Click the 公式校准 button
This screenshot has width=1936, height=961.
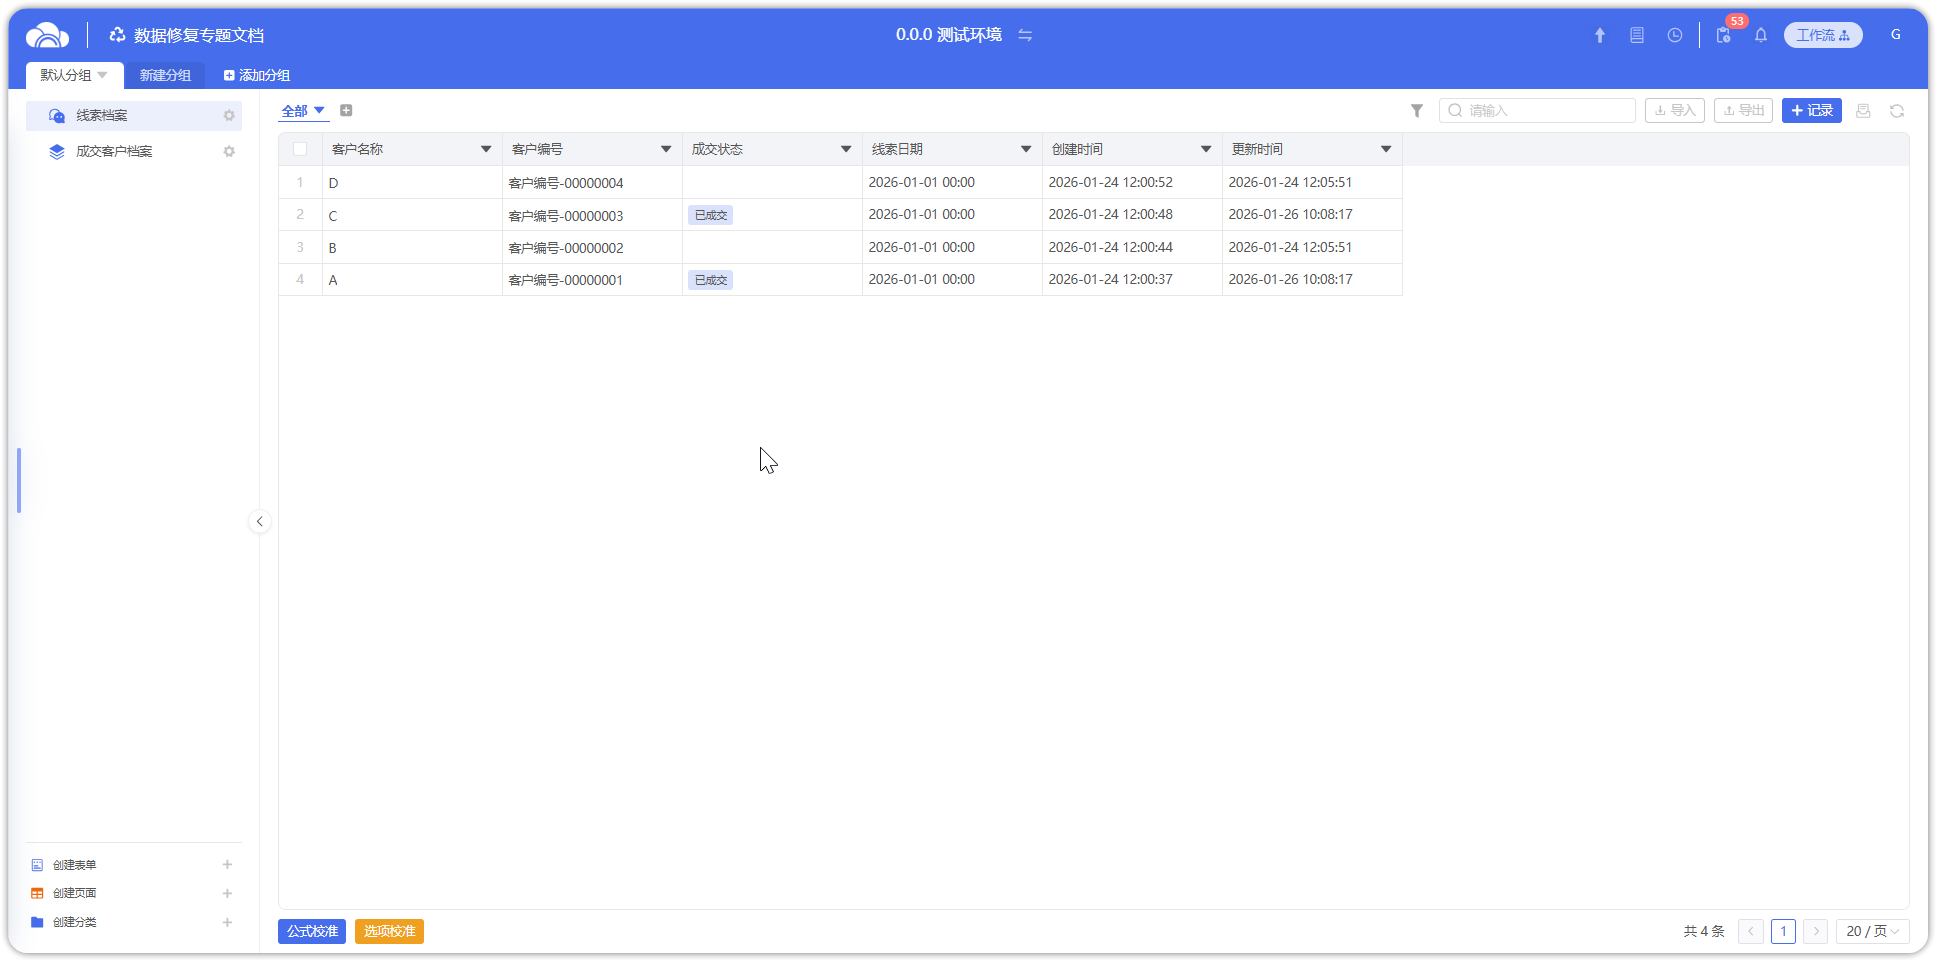[x=312, y=931]
